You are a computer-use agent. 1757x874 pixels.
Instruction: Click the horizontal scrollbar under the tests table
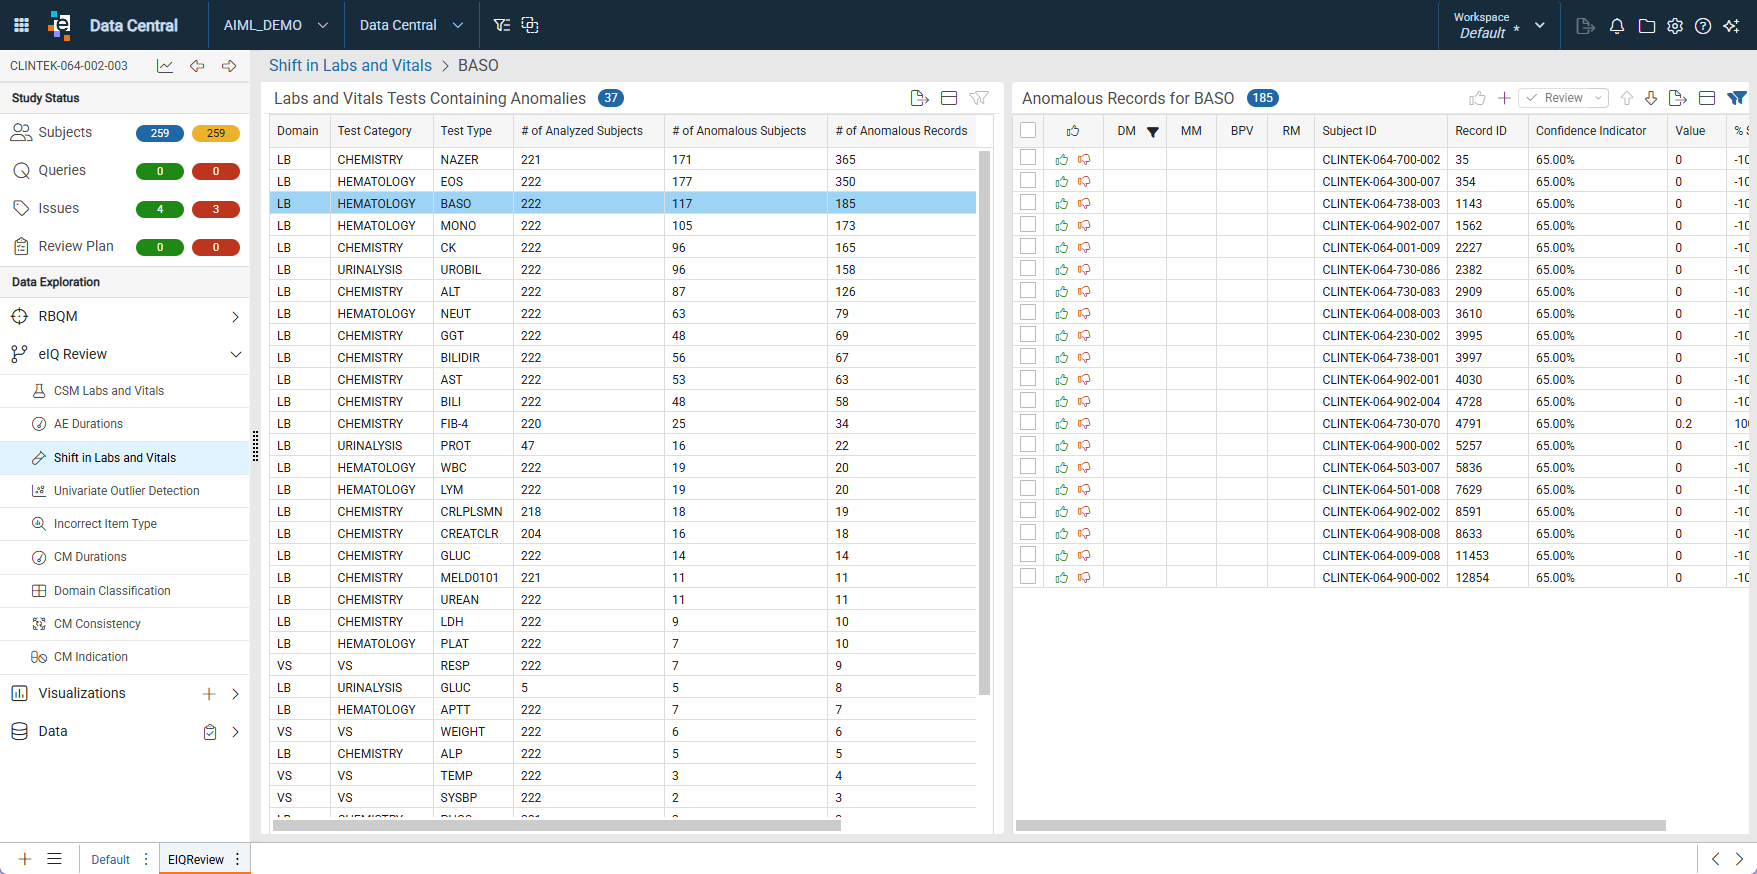(556, 826)
